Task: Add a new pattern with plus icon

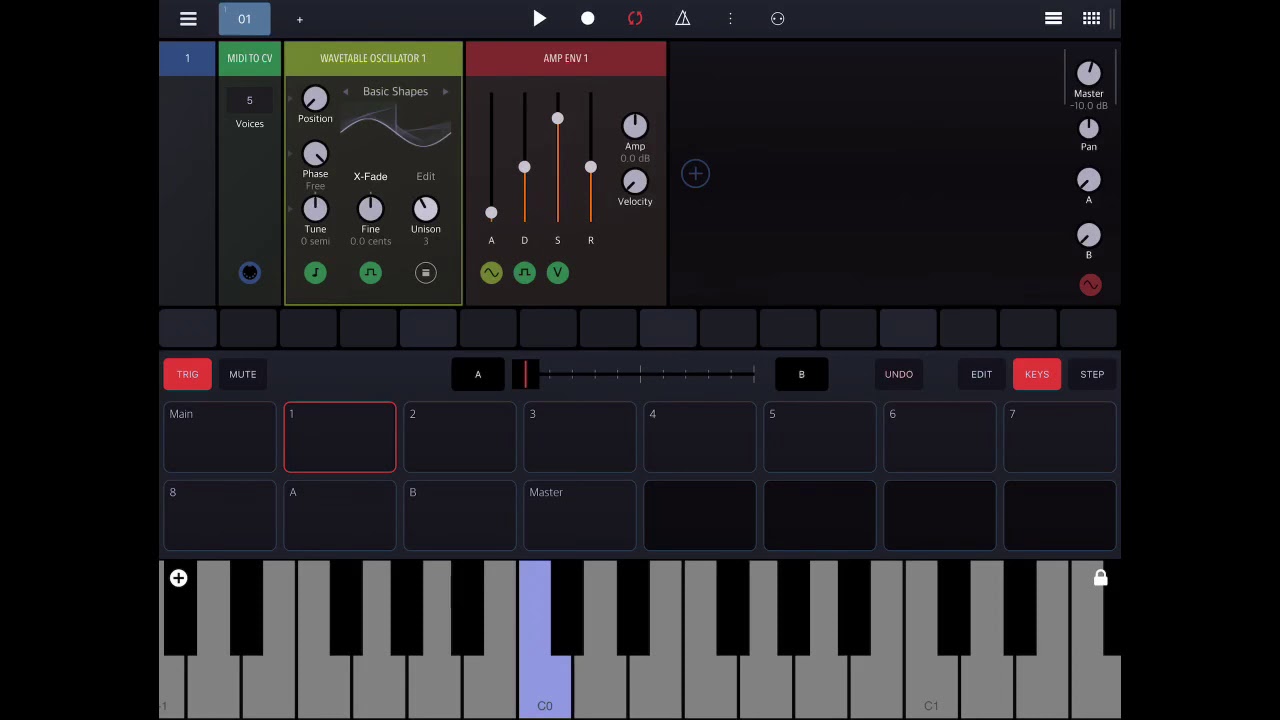Action: [299, 19]
